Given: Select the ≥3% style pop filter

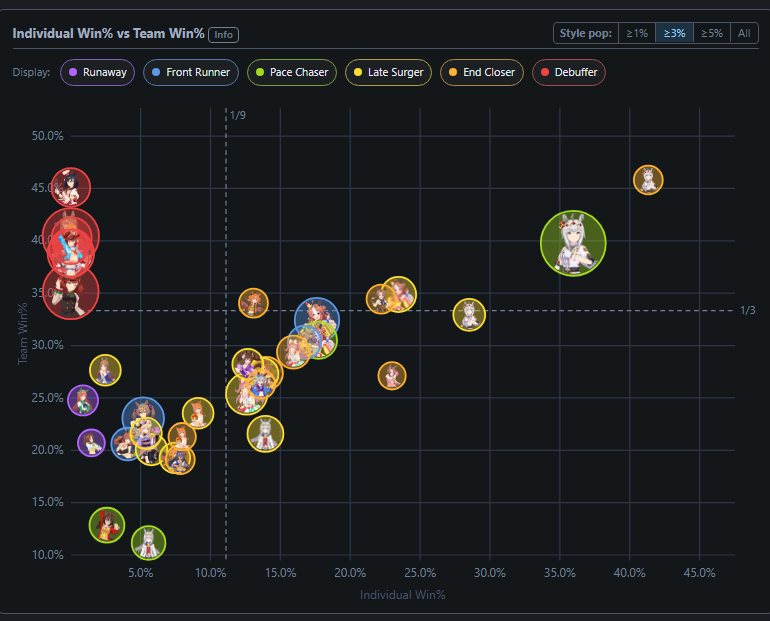Looking at the screenshot, I should (x=674, y=33).
